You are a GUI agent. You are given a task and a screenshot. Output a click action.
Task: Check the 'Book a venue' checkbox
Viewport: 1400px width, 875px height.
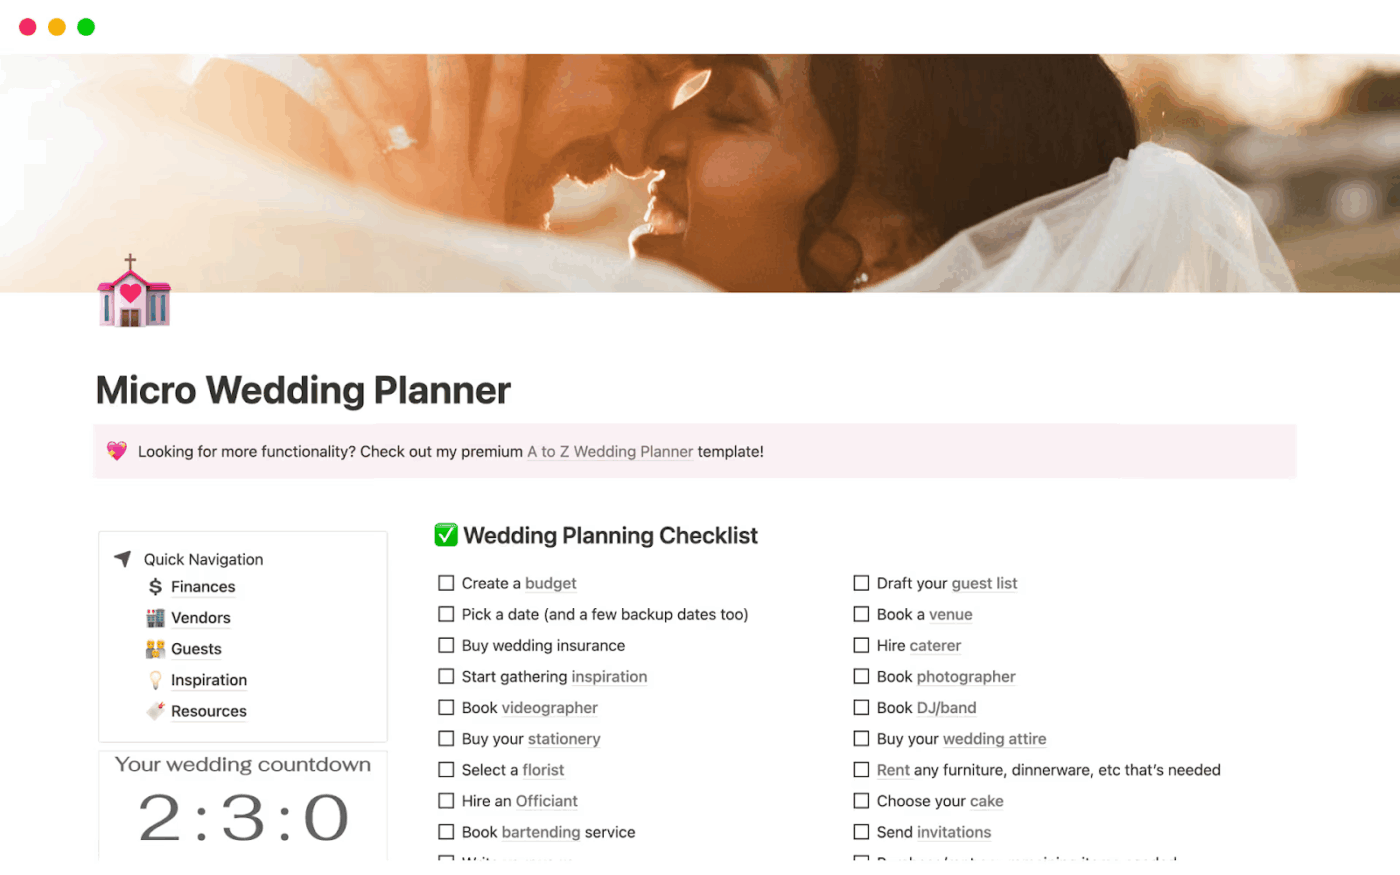(861, 614)
